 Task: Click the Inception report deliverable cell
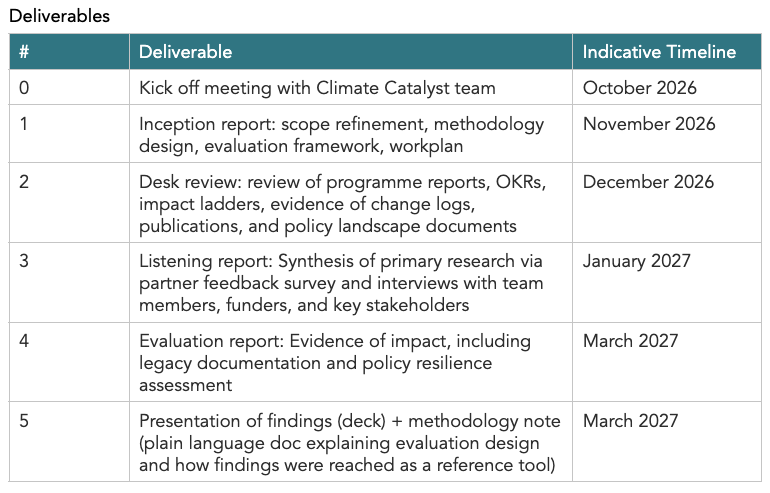tap(351, 134)
